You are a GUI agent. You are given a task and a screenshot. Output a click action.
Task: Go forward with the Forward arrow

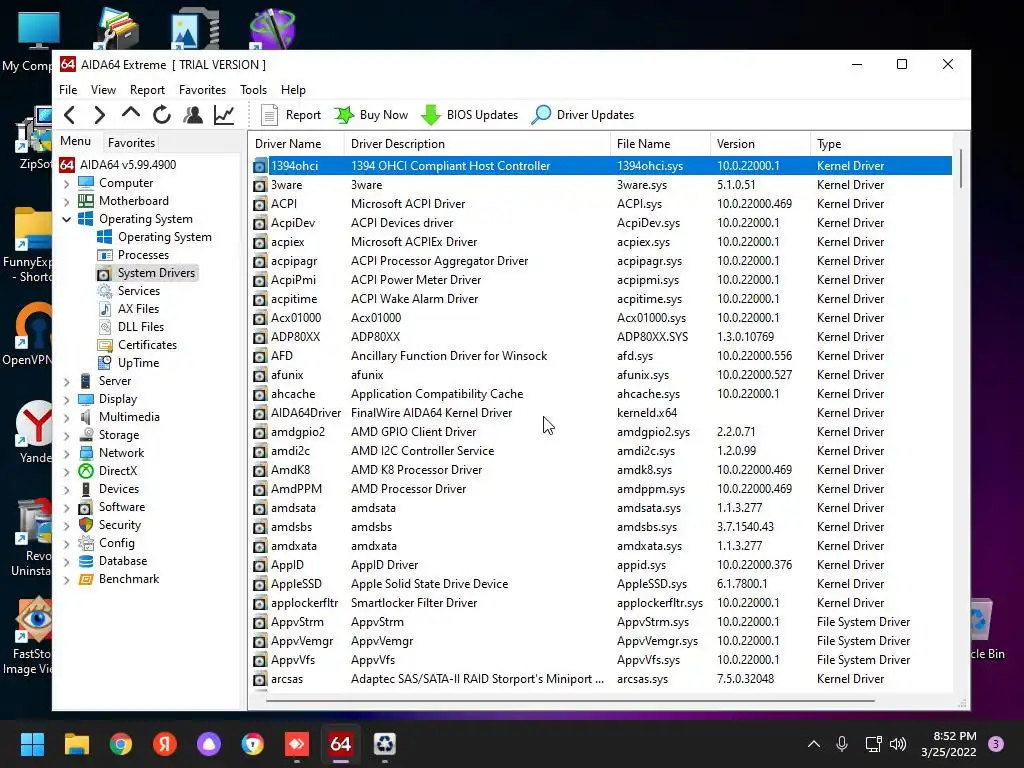99,115
